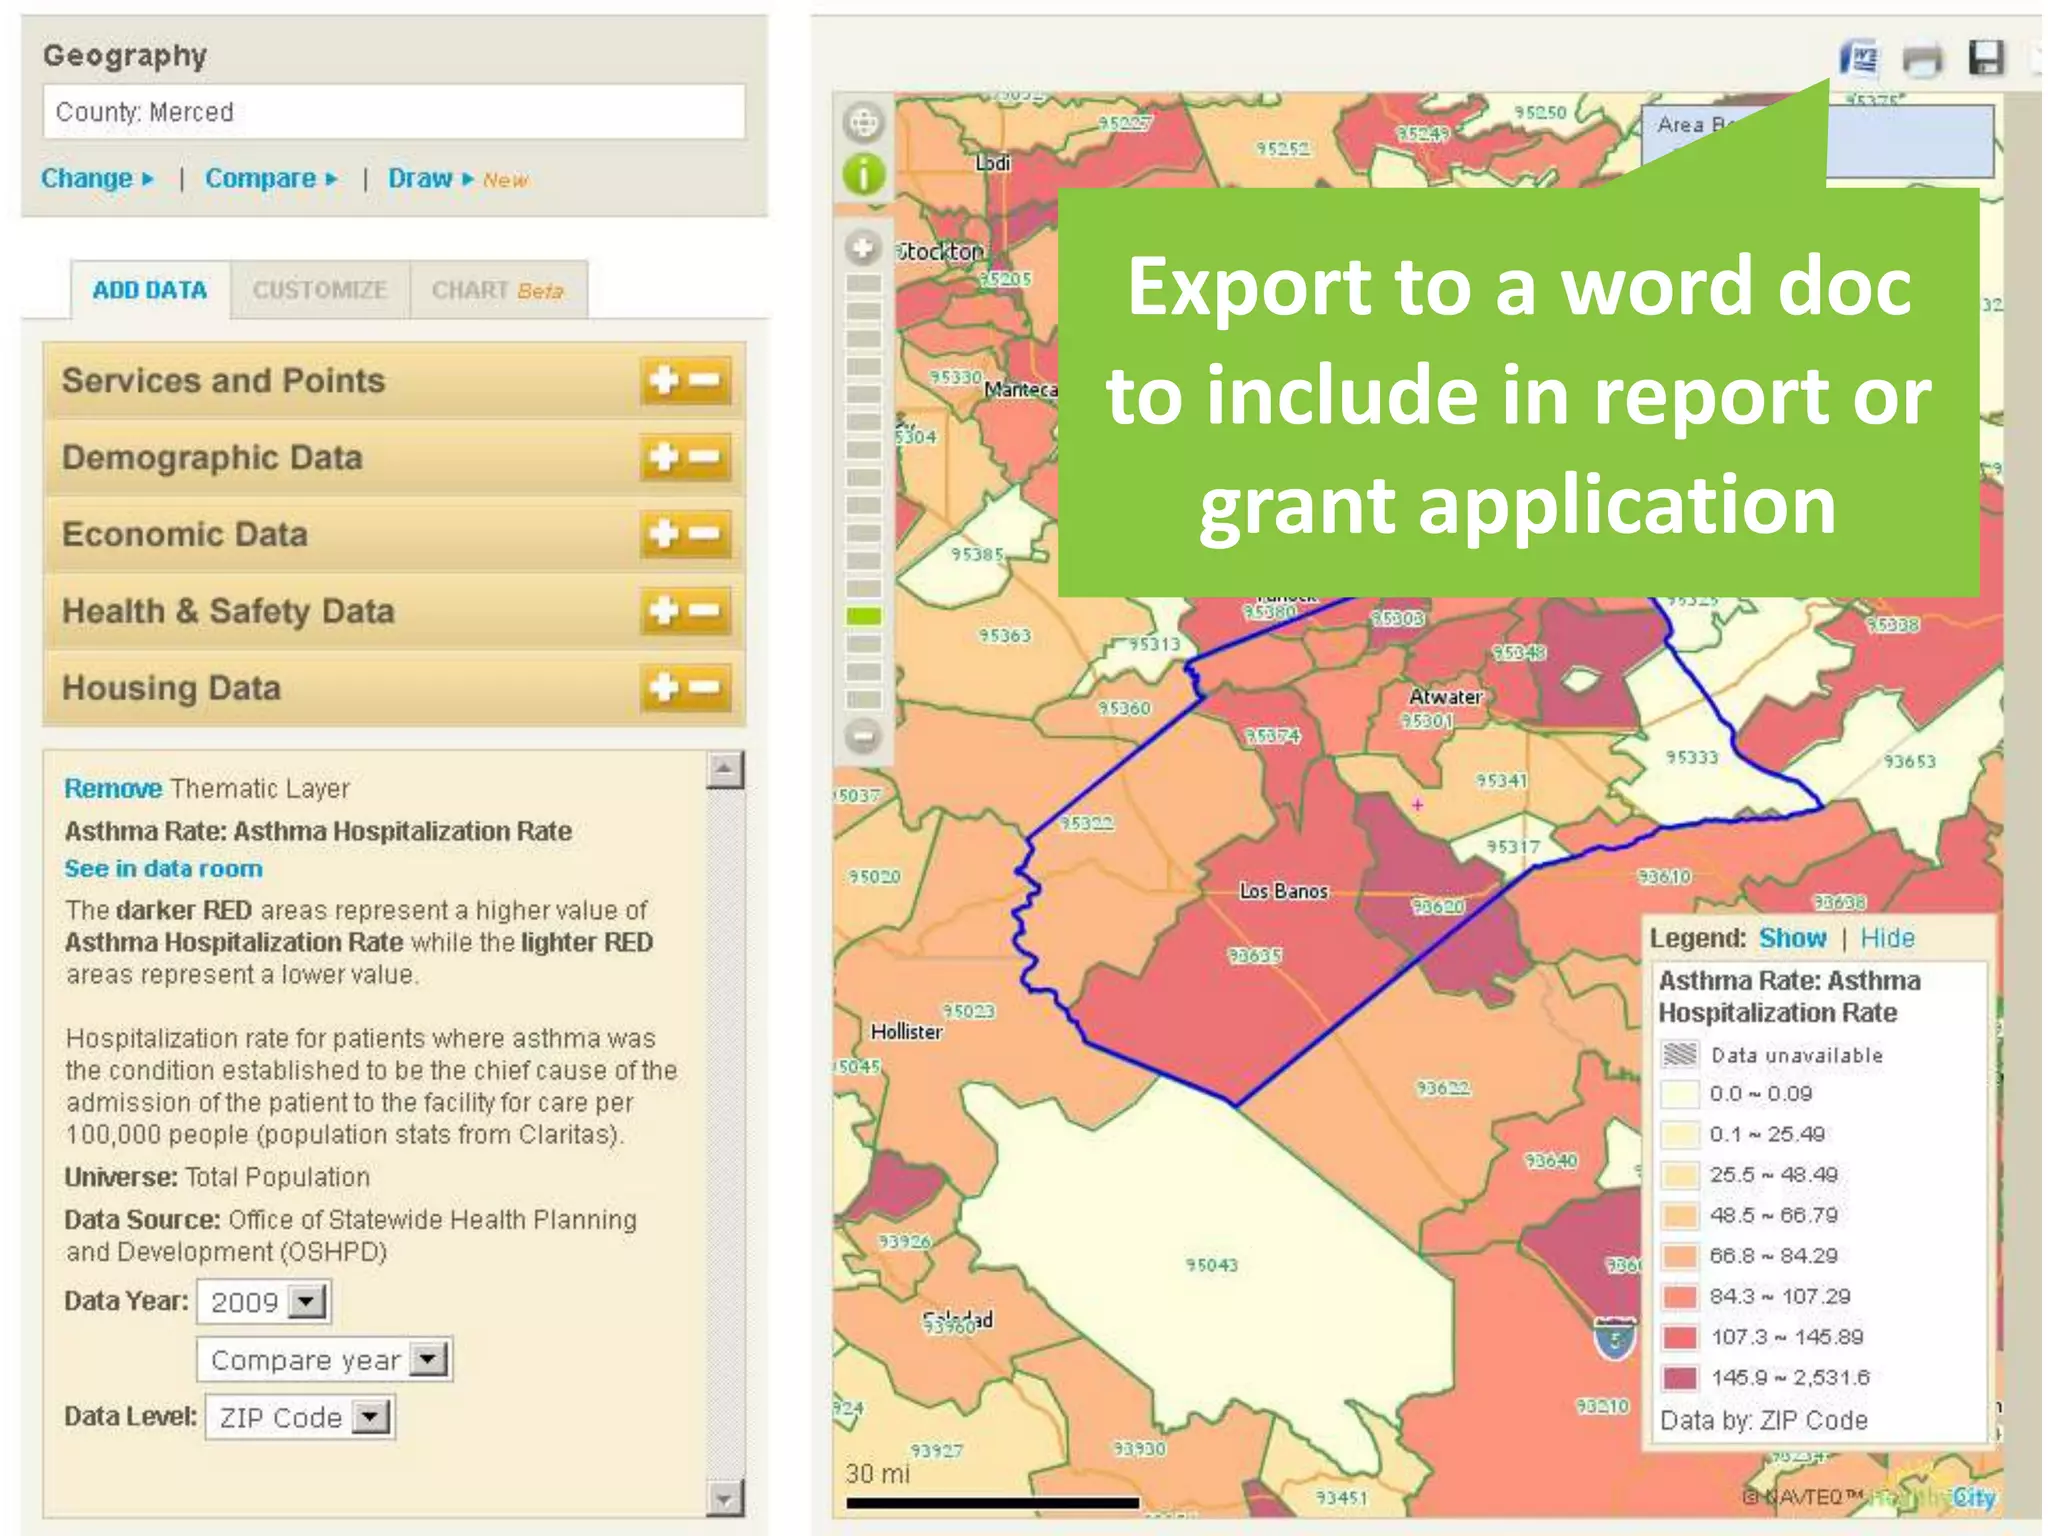Click plus icon for Services and Points
This screenshot has height=1536, width=2048.
click(665, 380)
